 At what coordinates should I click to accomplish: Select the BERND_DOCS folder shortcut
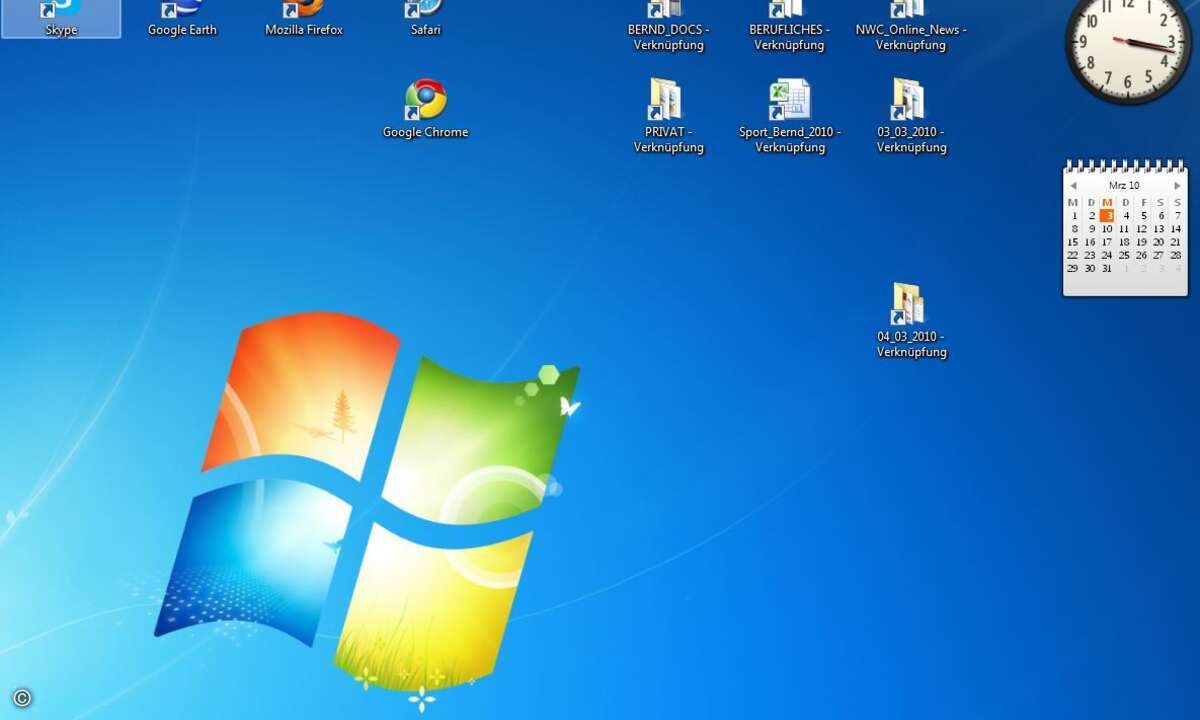point(668,27)
